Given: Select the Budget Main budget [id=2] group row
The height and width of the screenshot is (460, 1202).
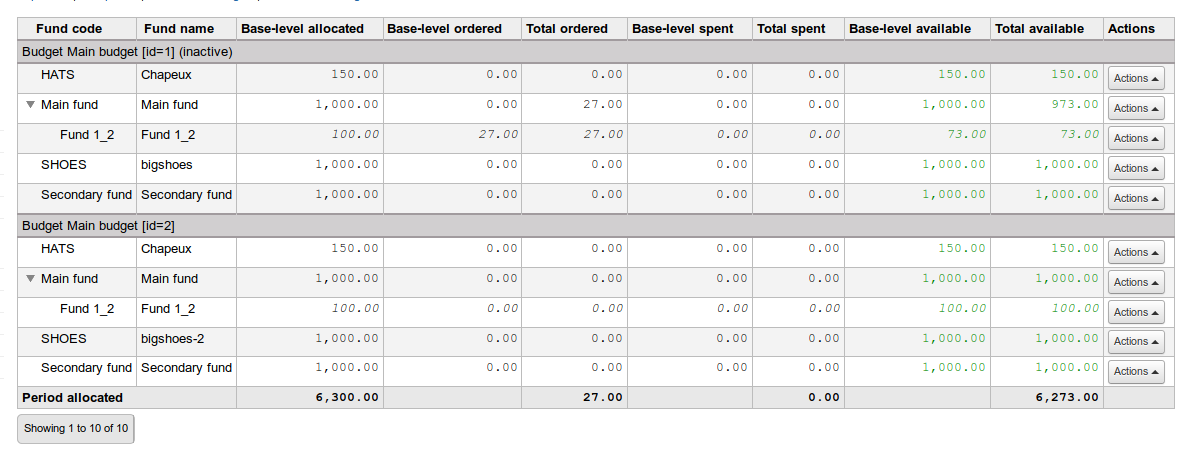Looking at the screenshot, I should tap(98, 226).
